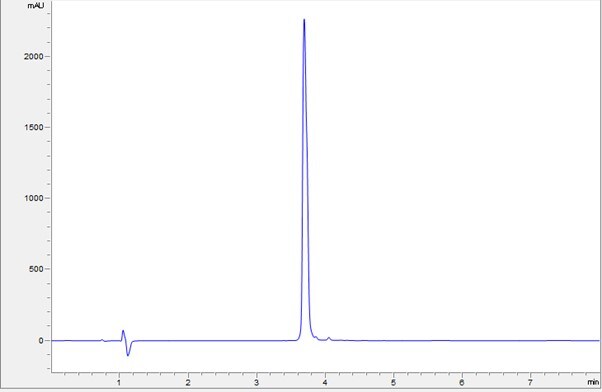The width and height of the screenshot is (602, 392).
Task: Click the y-axis value 1000
Action: click(x=33, y=198)
